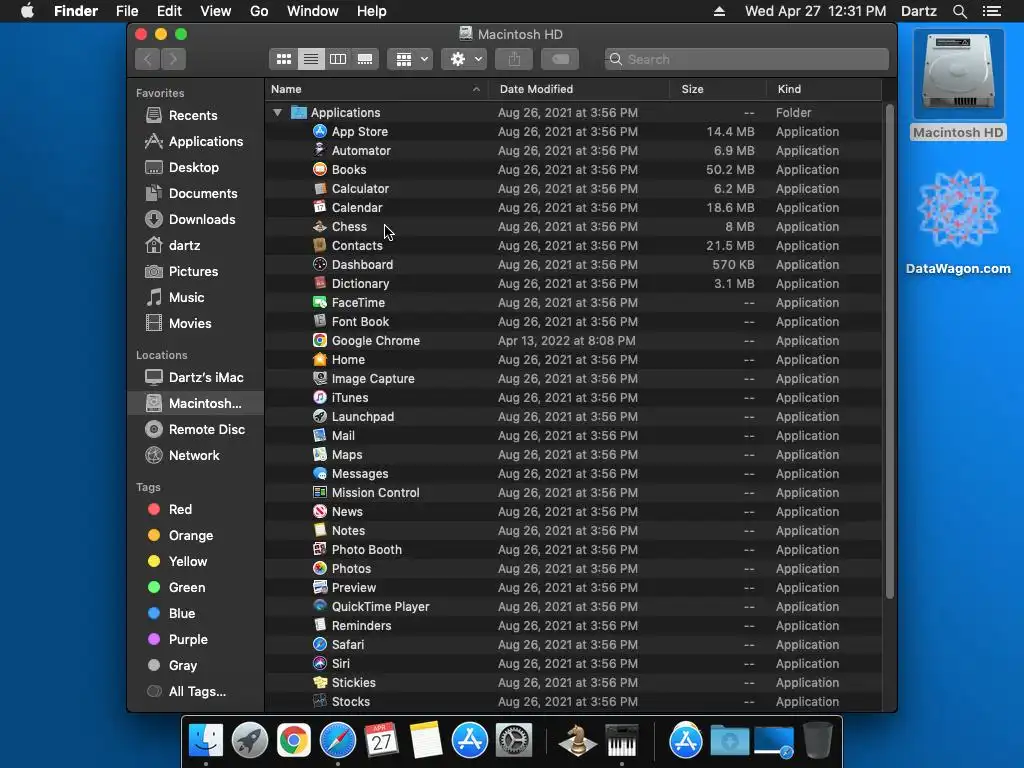Sort by the Name column header
Viewport: 1024px width, 768px height.
coord(376,89)
